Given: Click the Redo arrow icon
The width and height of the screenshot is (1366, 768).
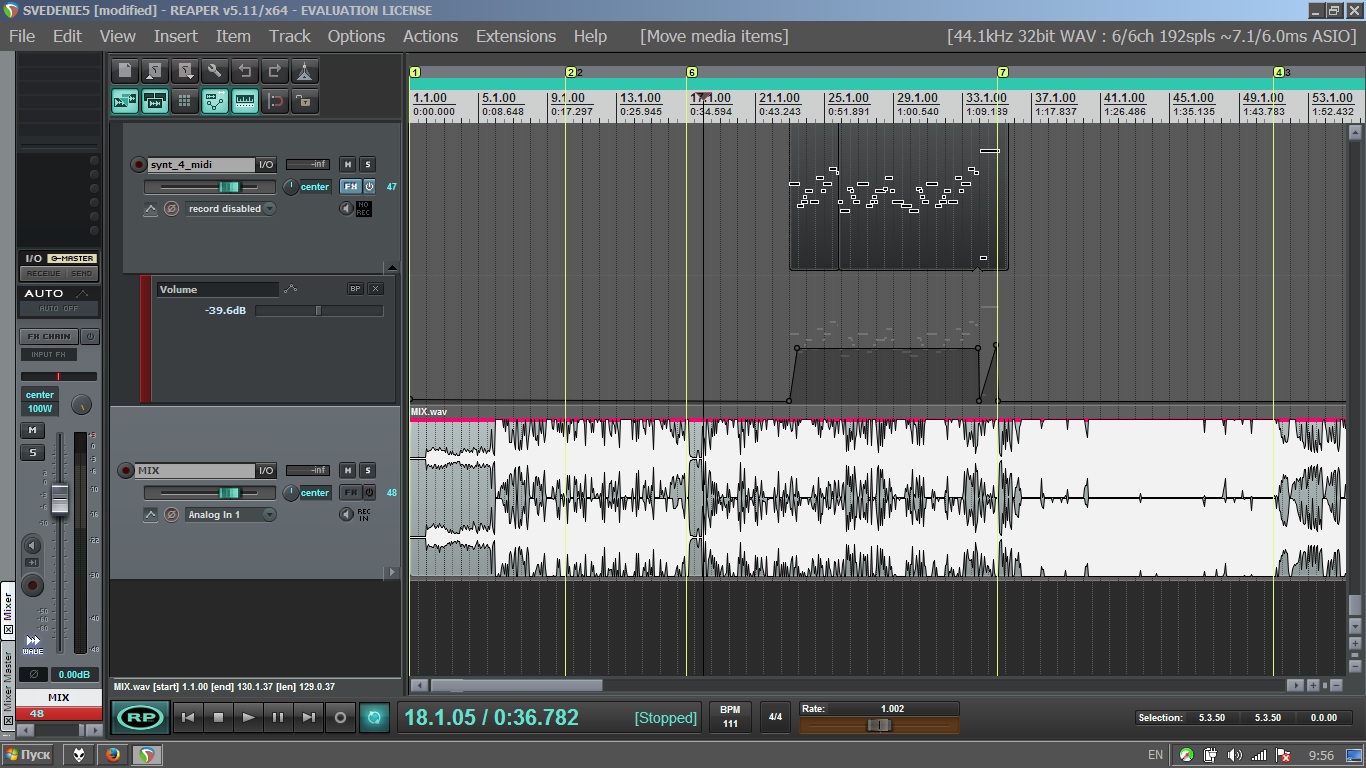Looking at the screenshot, I should tap(275, 71).
